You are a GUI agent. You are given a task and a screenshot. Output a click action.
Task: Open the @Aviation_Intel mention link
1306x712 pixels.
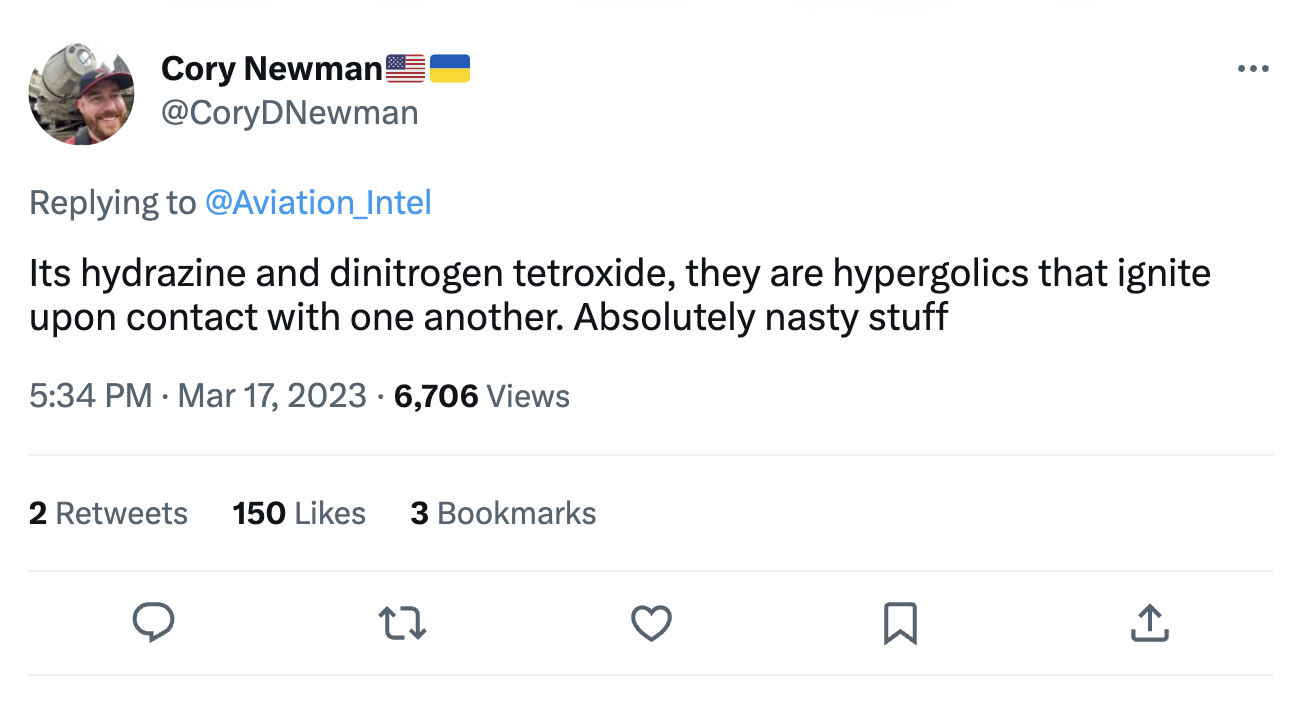[318, 203]
